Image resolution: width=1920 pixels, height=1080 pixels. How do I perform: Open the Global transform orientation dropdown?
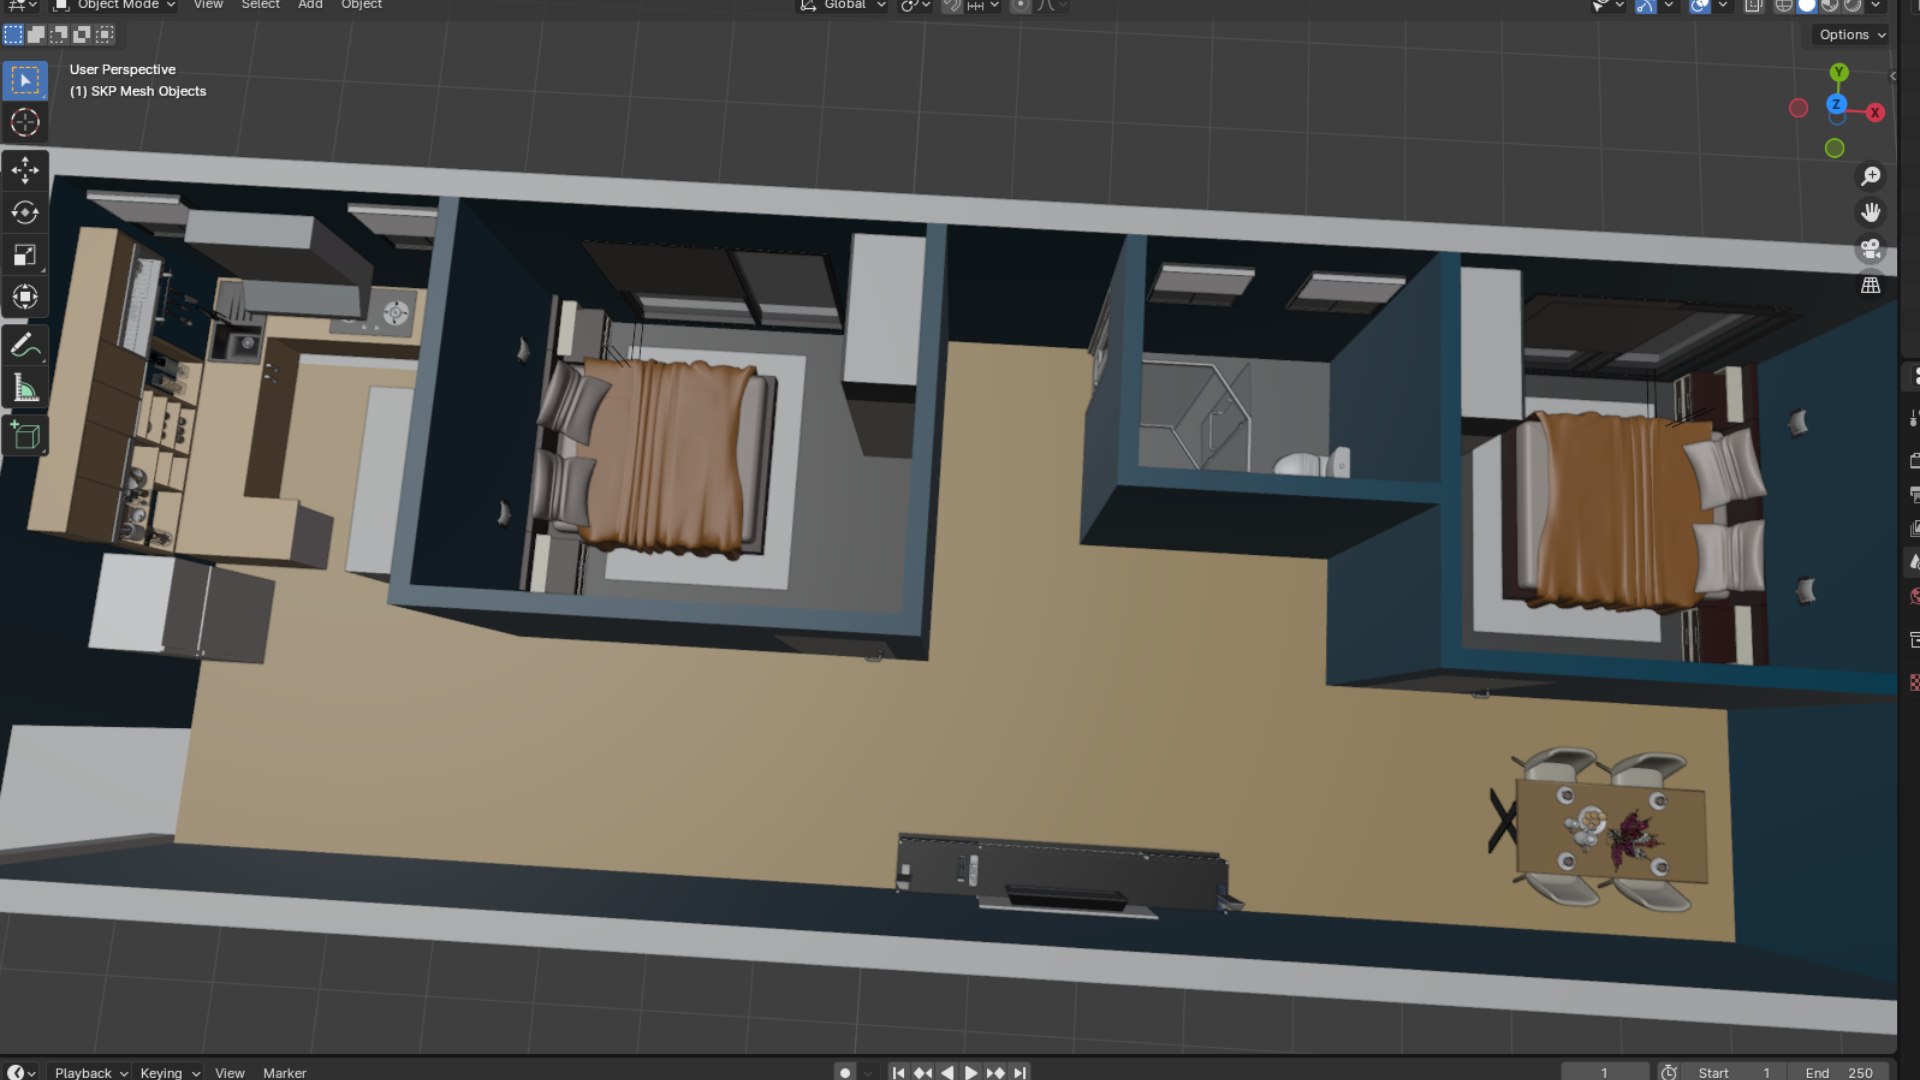pos(843,5)
